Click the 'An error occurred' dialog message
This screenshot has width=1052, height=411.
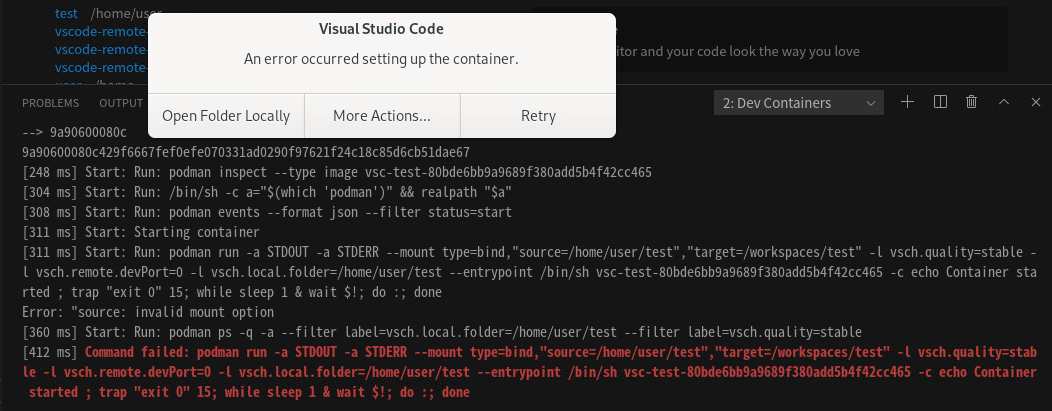pyautogui.click(x=381, y=59)
